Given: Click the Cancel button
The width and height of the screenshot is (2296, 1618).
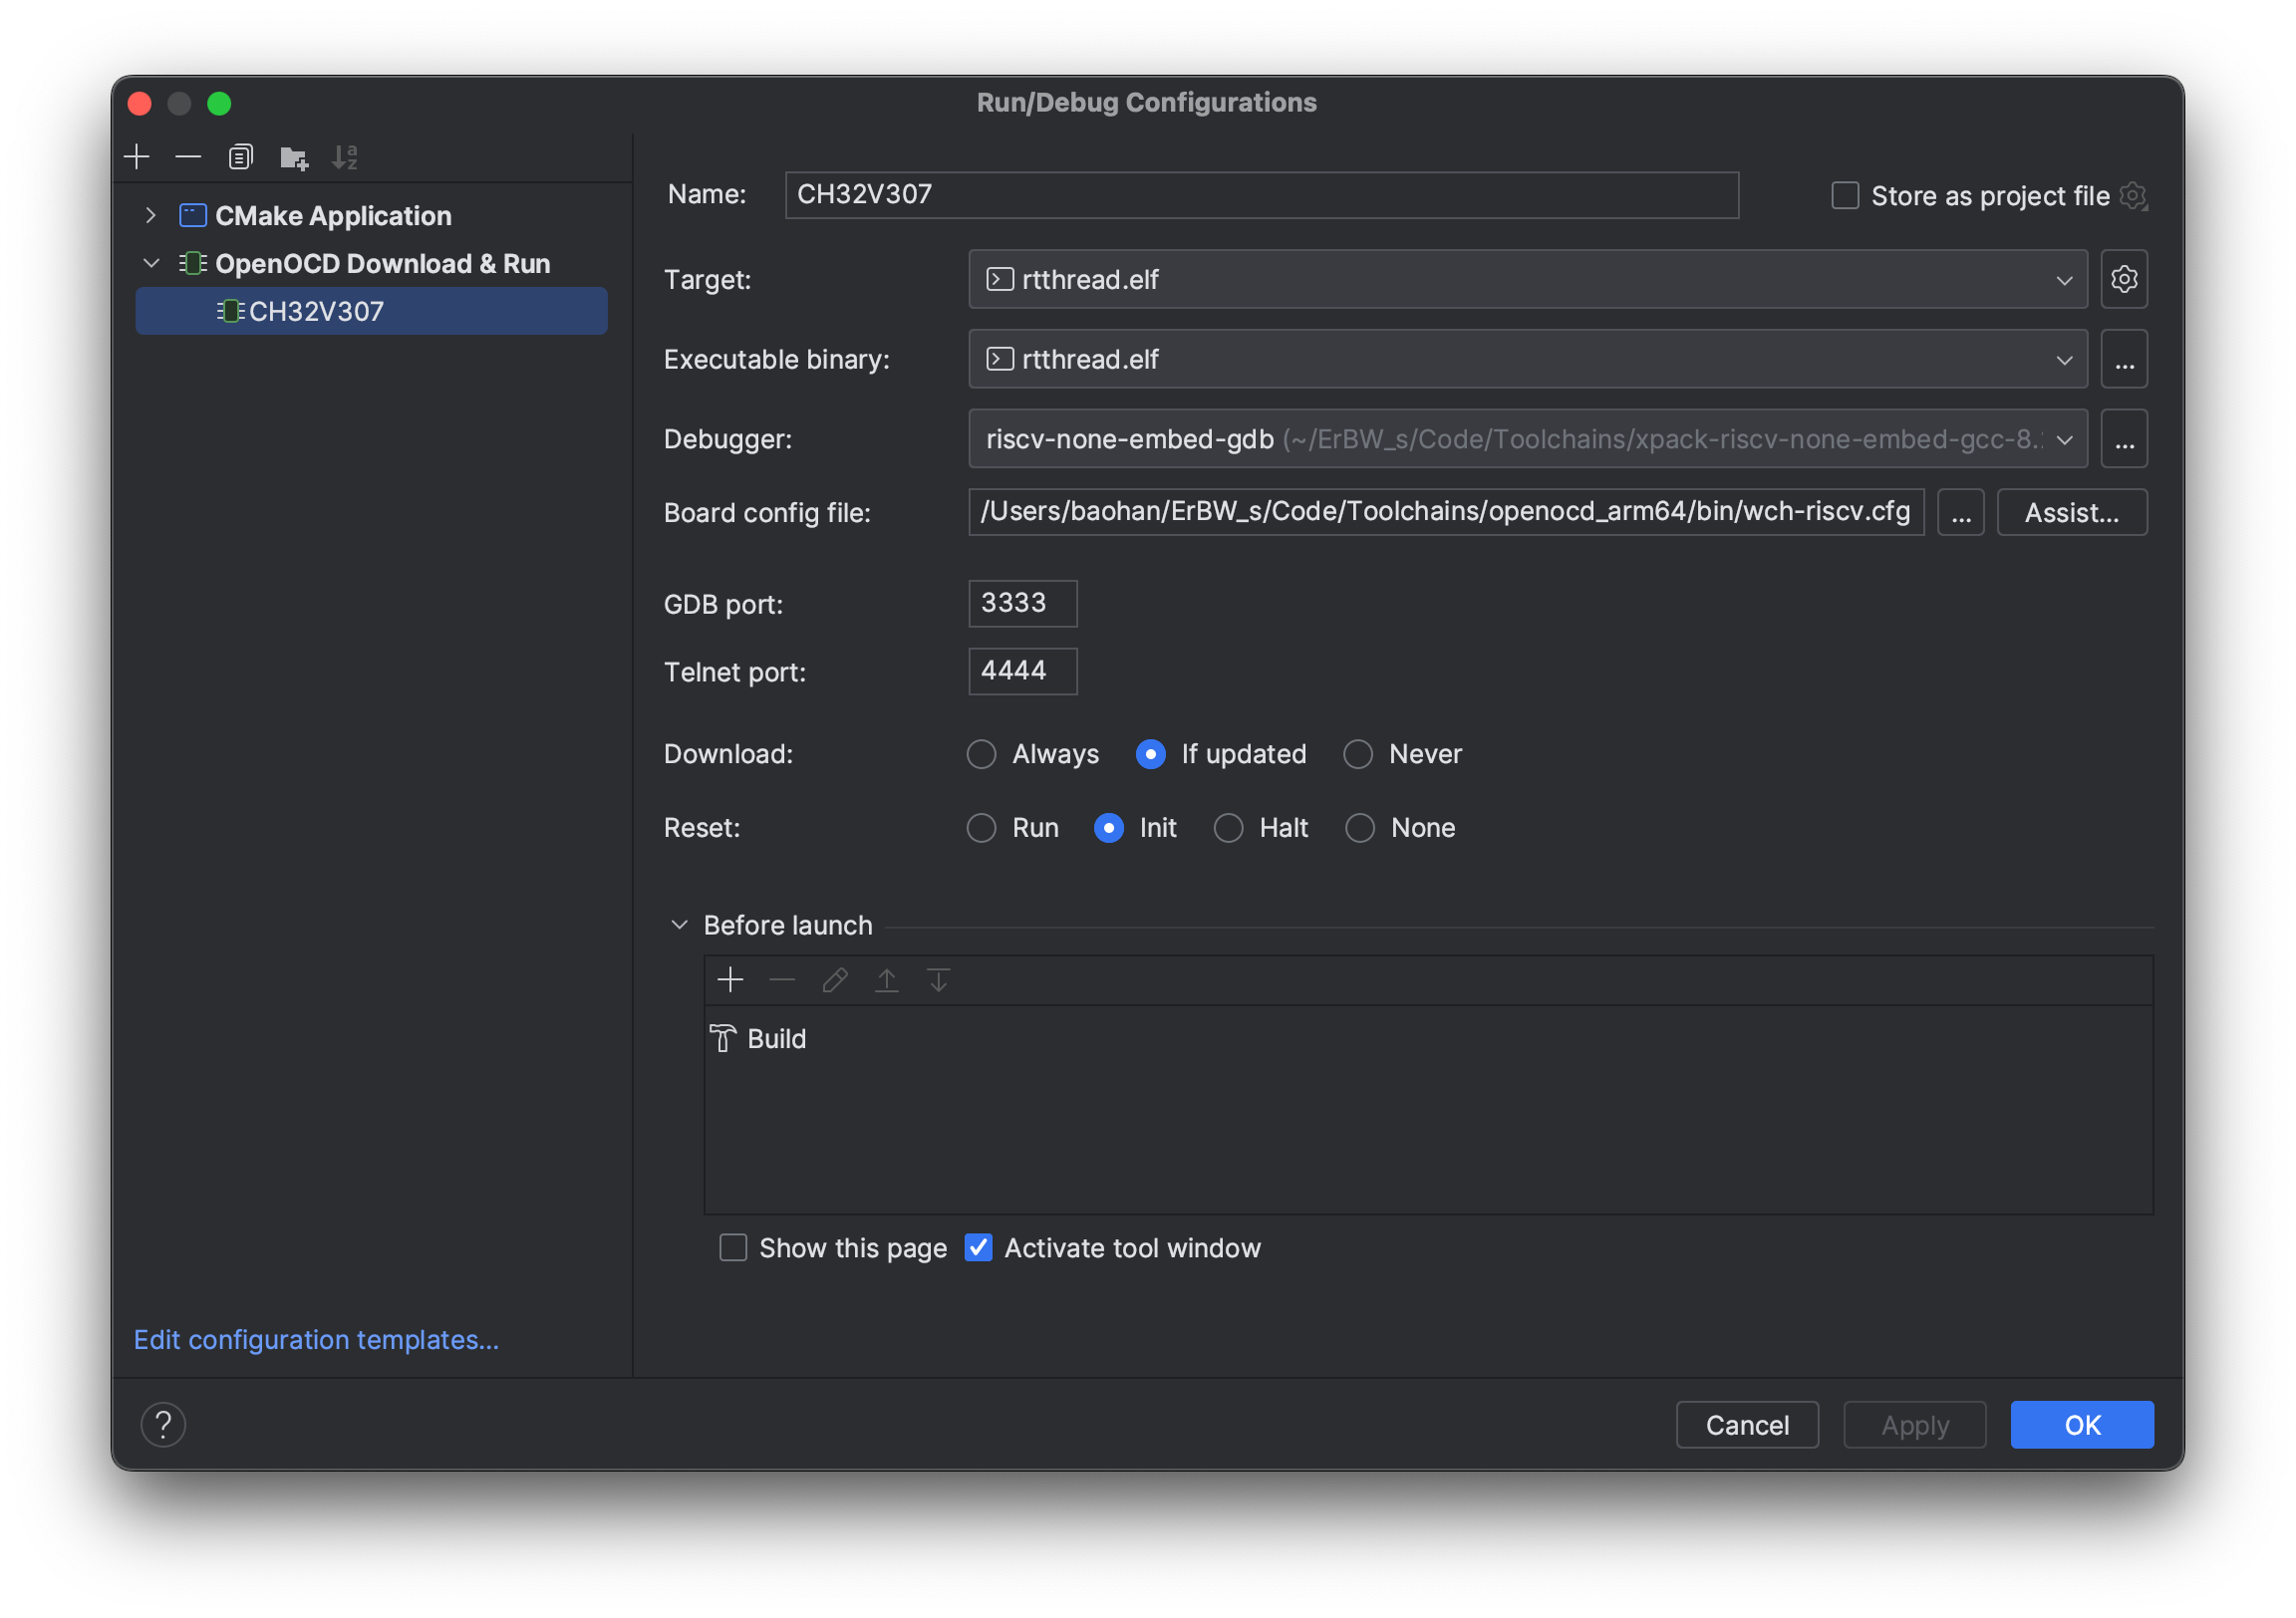Looking at the screenshot, I should coord(1747,1426).
